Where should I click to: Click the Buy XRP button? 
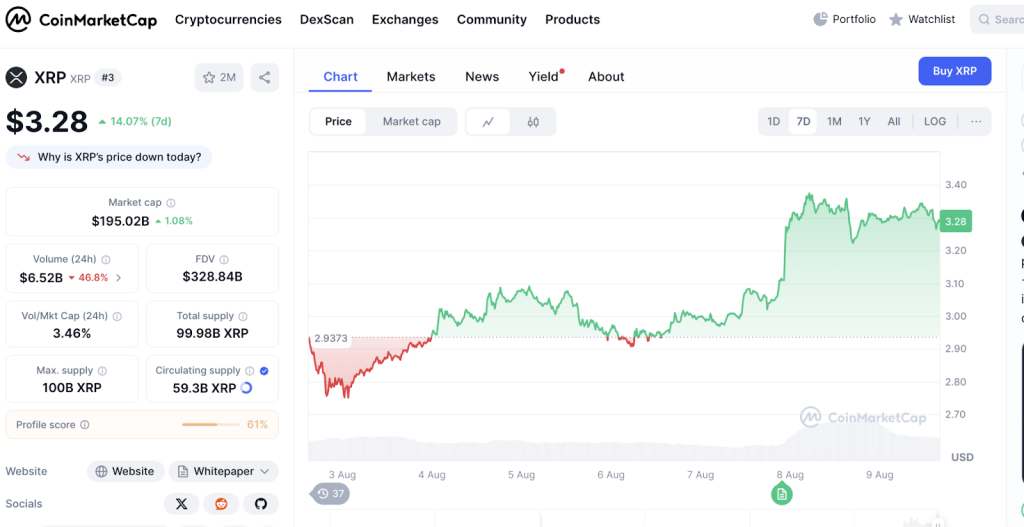954,71
